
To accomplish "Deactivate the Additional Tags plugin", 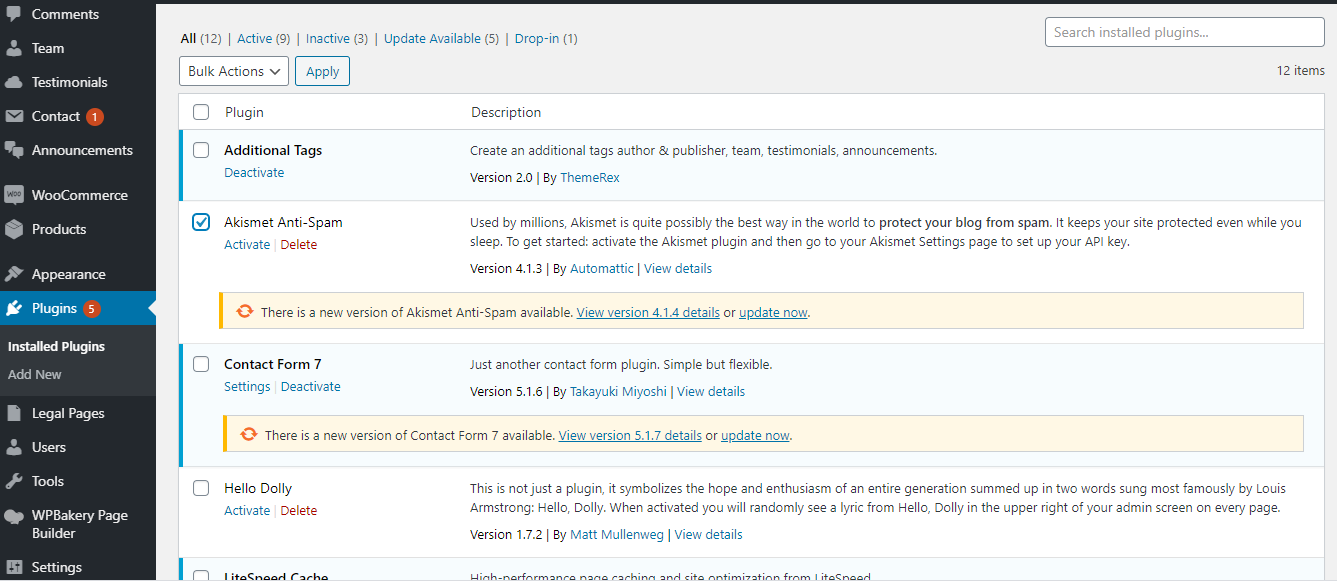I will click(254, 172).
